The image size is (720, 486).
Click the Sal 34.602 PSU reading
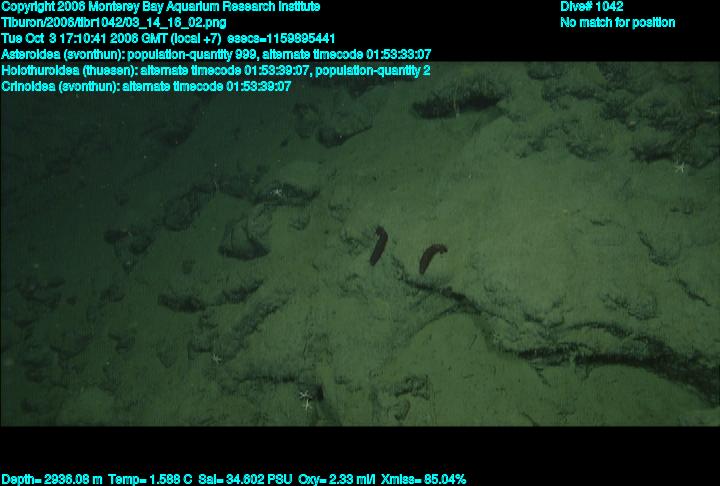coord(246,479)
